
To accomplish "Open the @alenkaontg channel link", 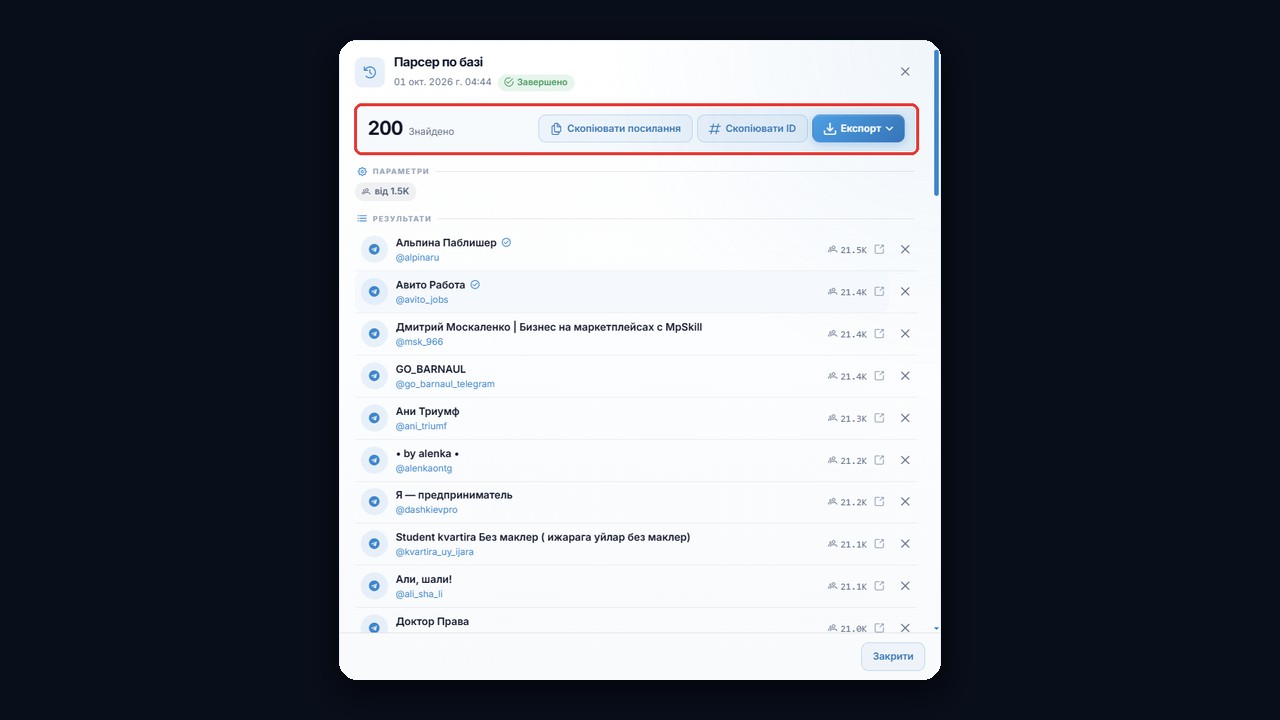I will [x=424, y=468].
